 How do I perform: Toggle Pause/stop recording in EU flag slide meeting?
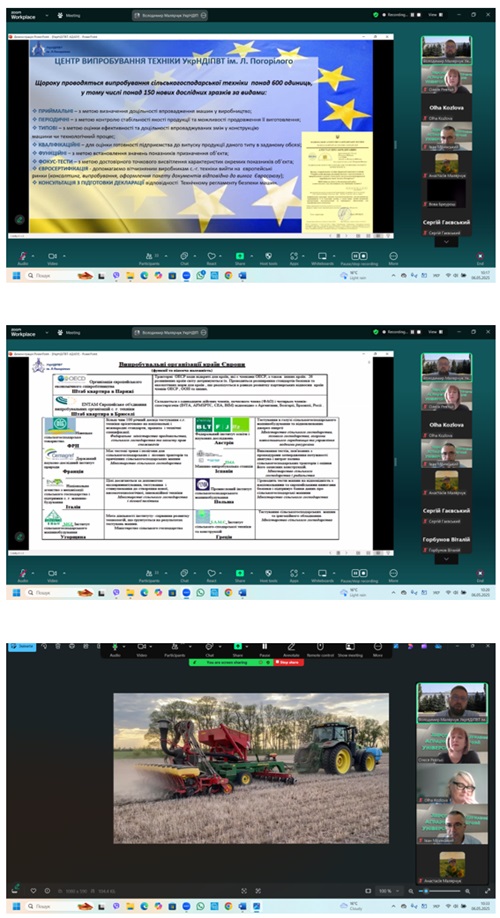tap(359, 258)
